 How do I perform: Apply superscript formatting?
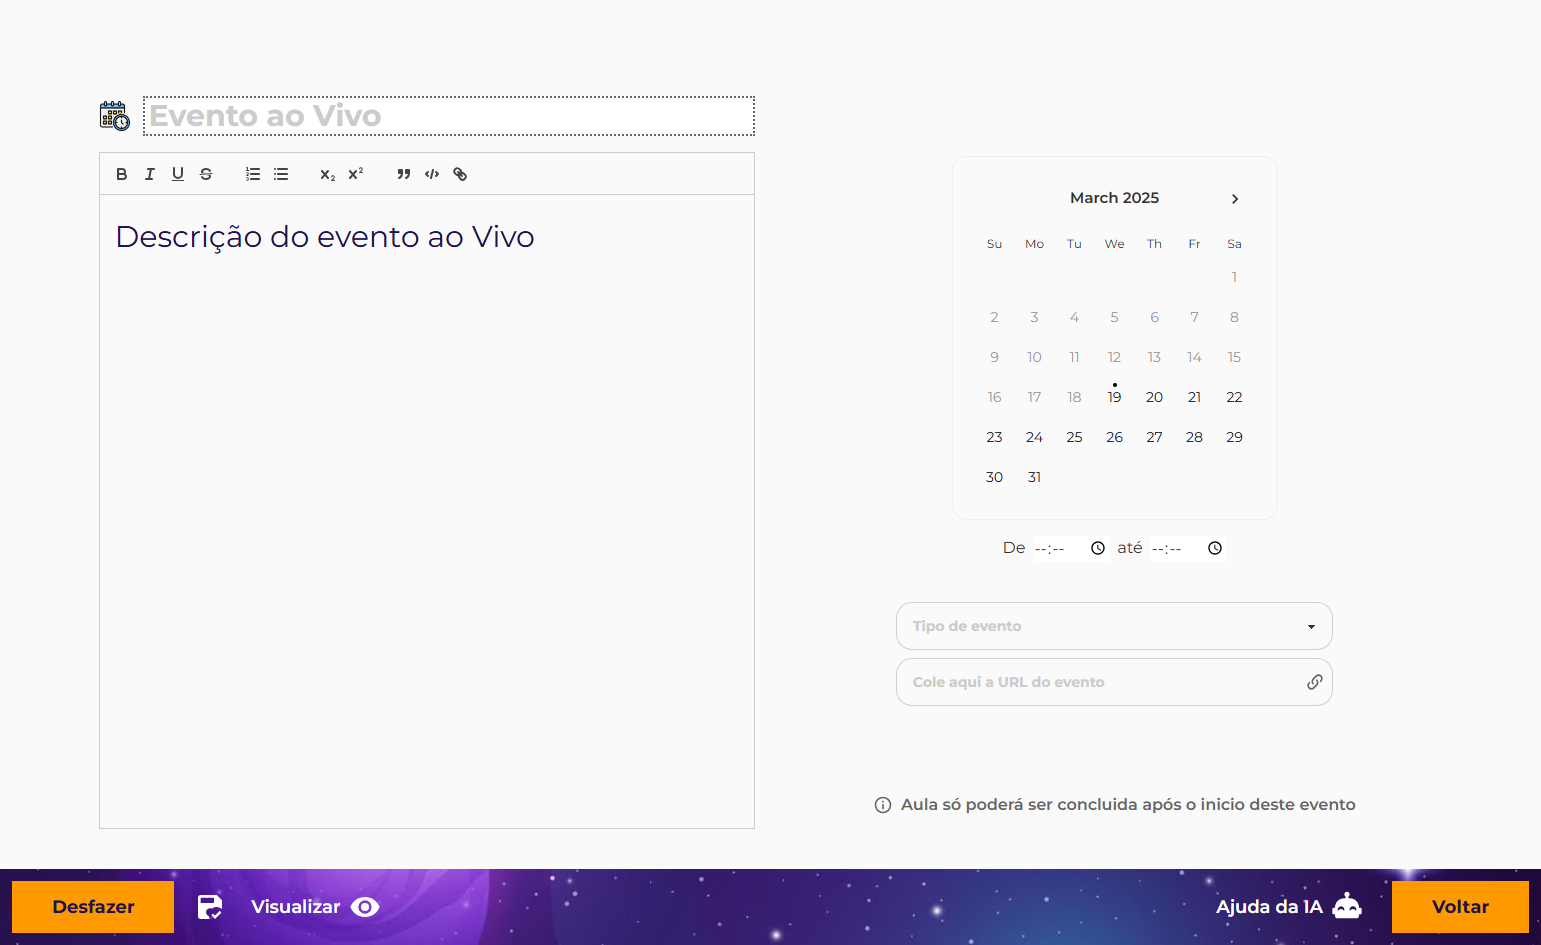point(356,174)
